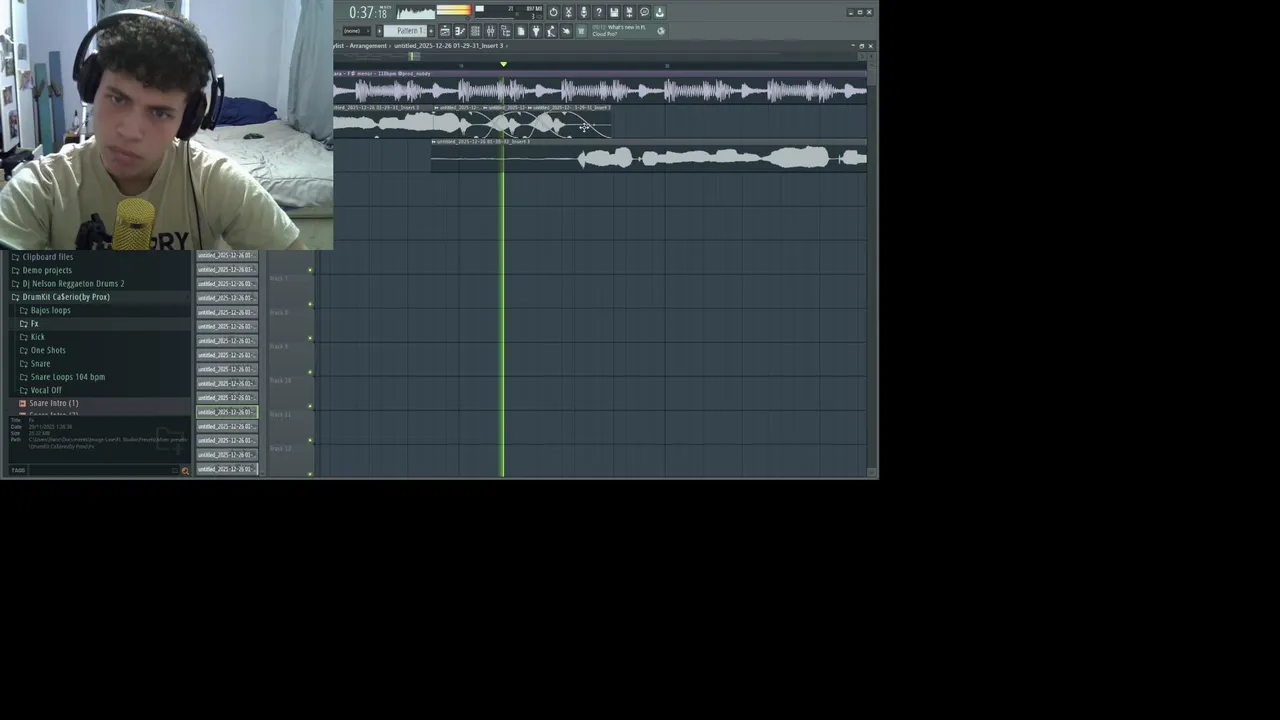Click the arrow left of Pattern 1
This screenshot has width=1280, height=720.
click(380, 31)
